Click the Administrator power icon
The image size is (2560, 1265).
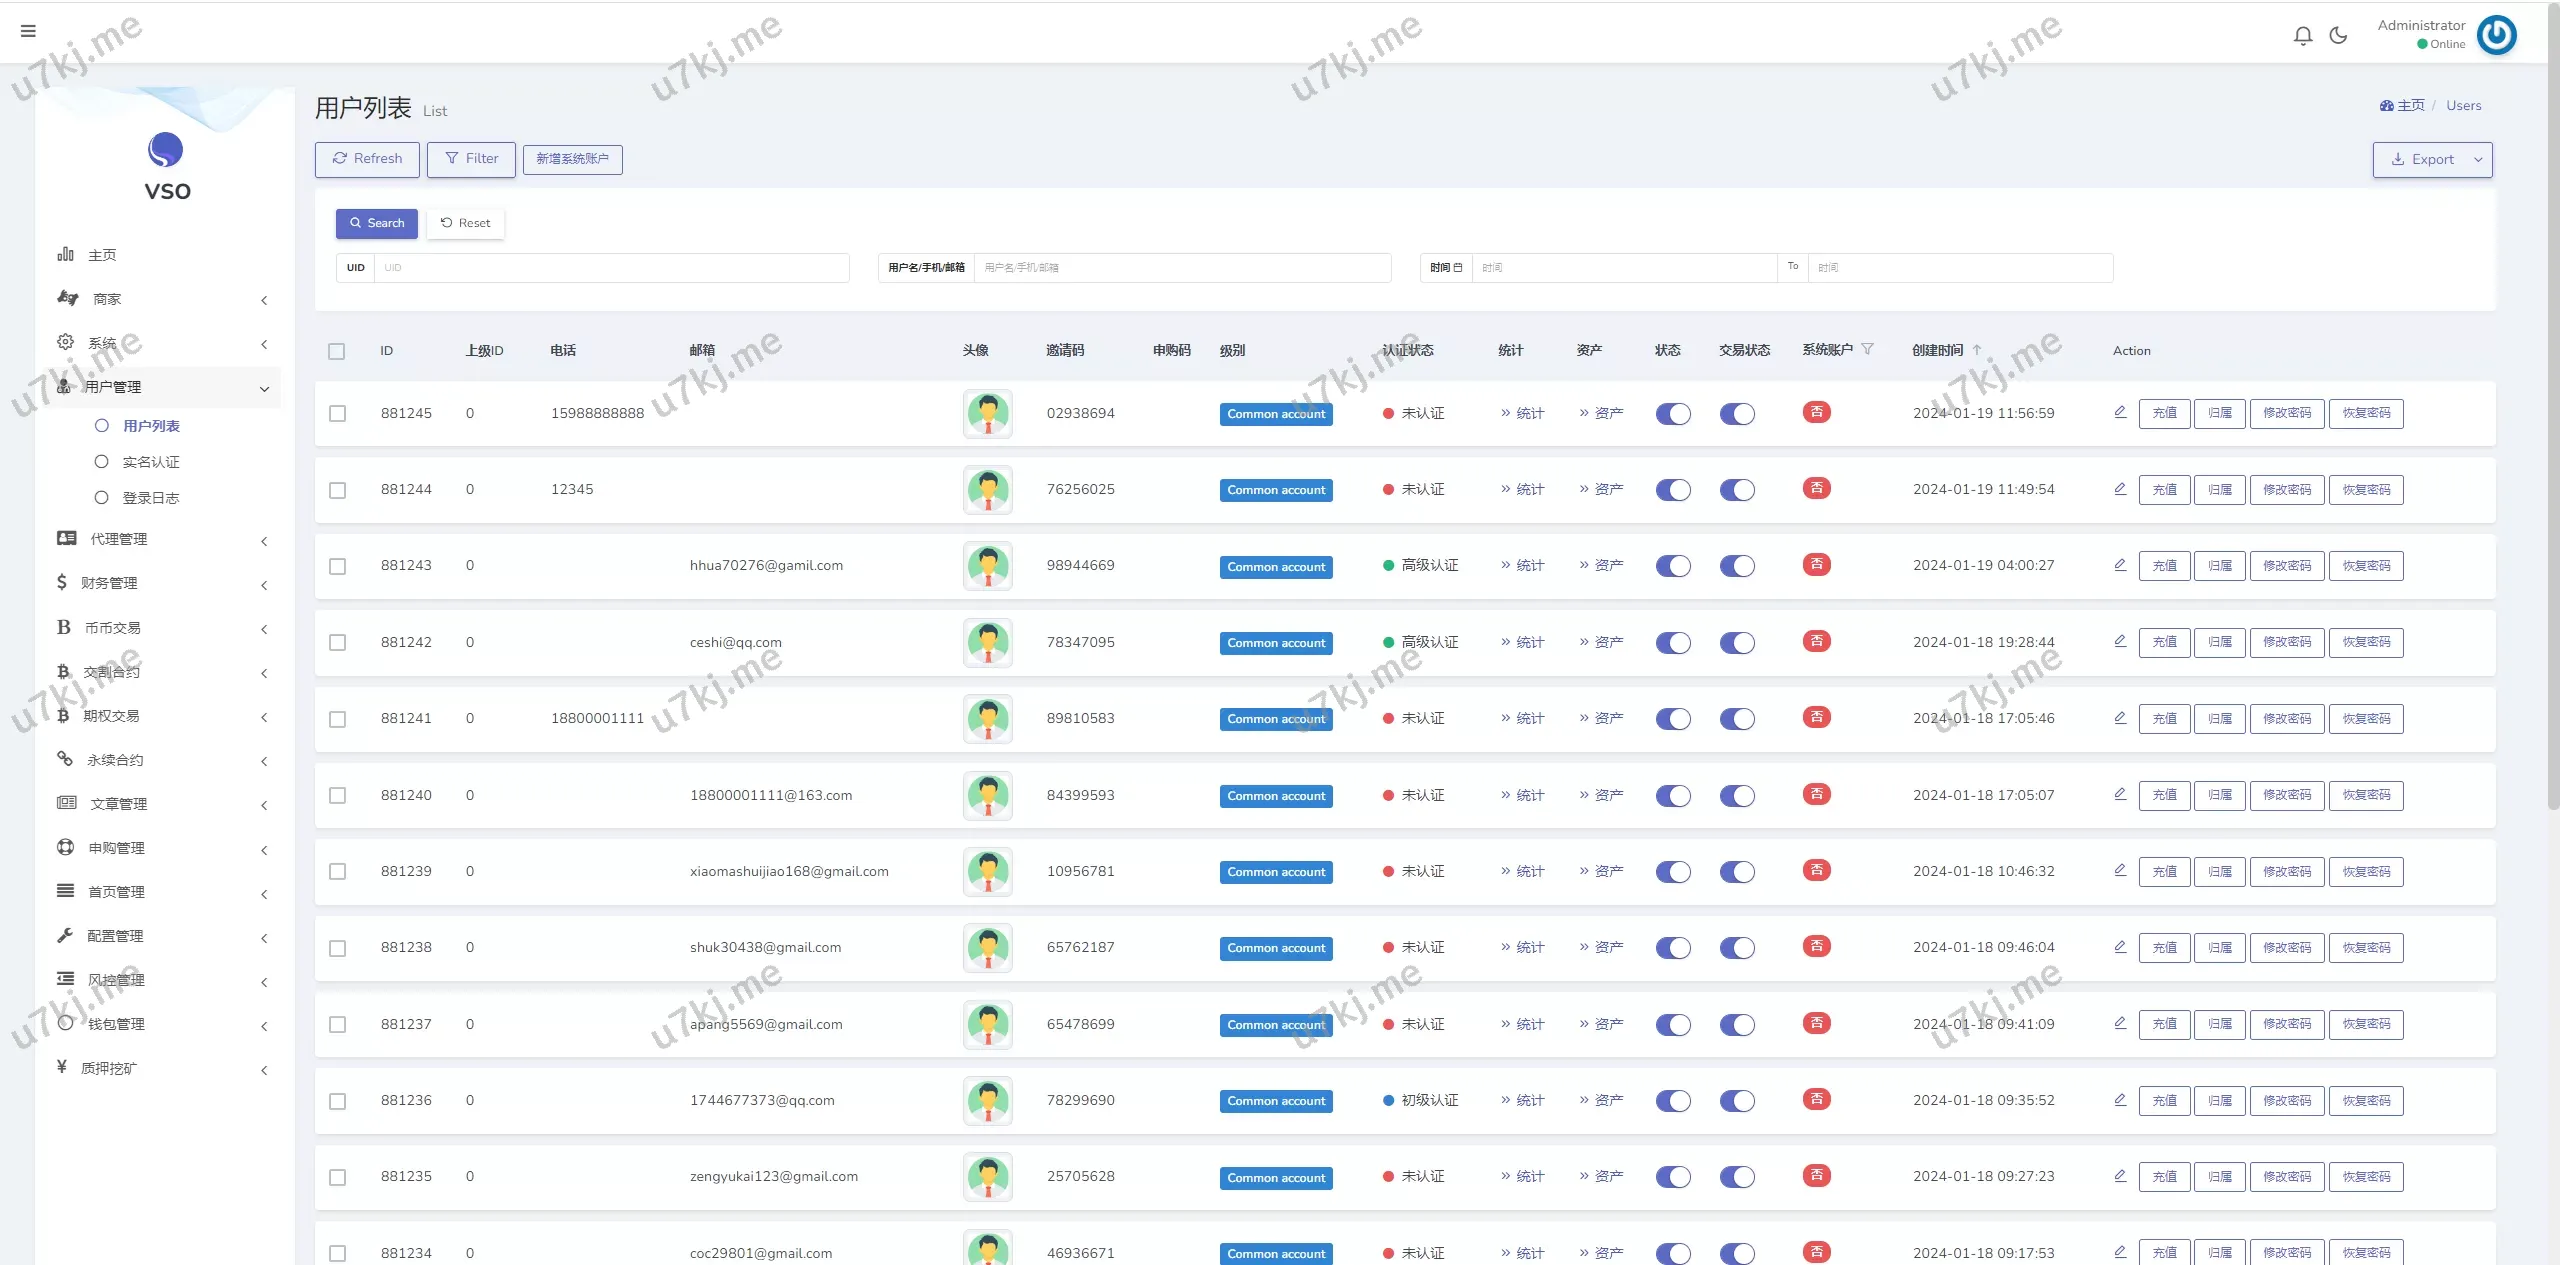2496,35
